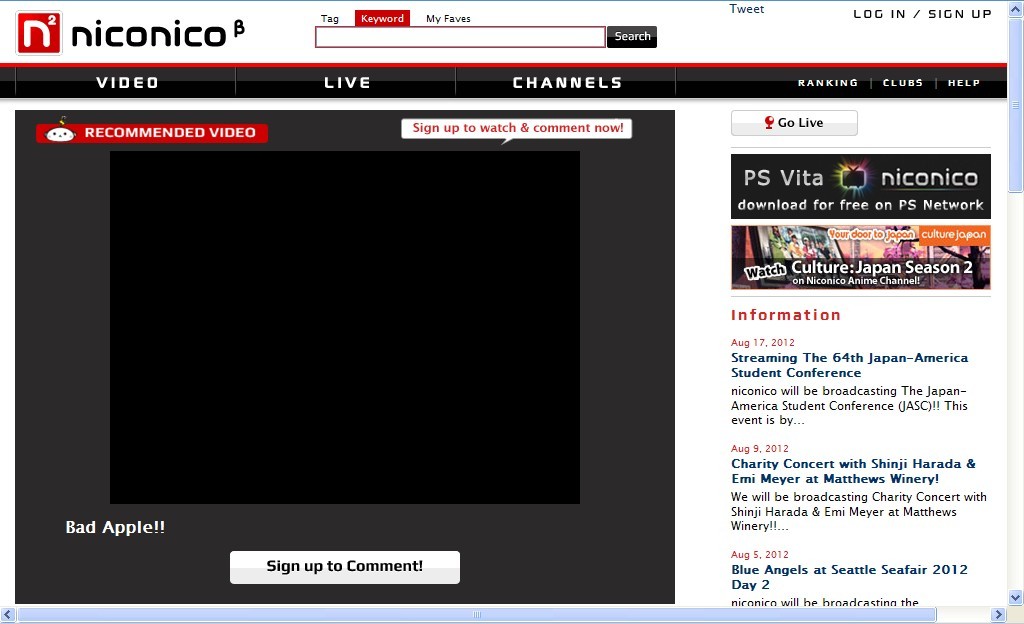Open the PS Vita niconico banner

point(860,186)
